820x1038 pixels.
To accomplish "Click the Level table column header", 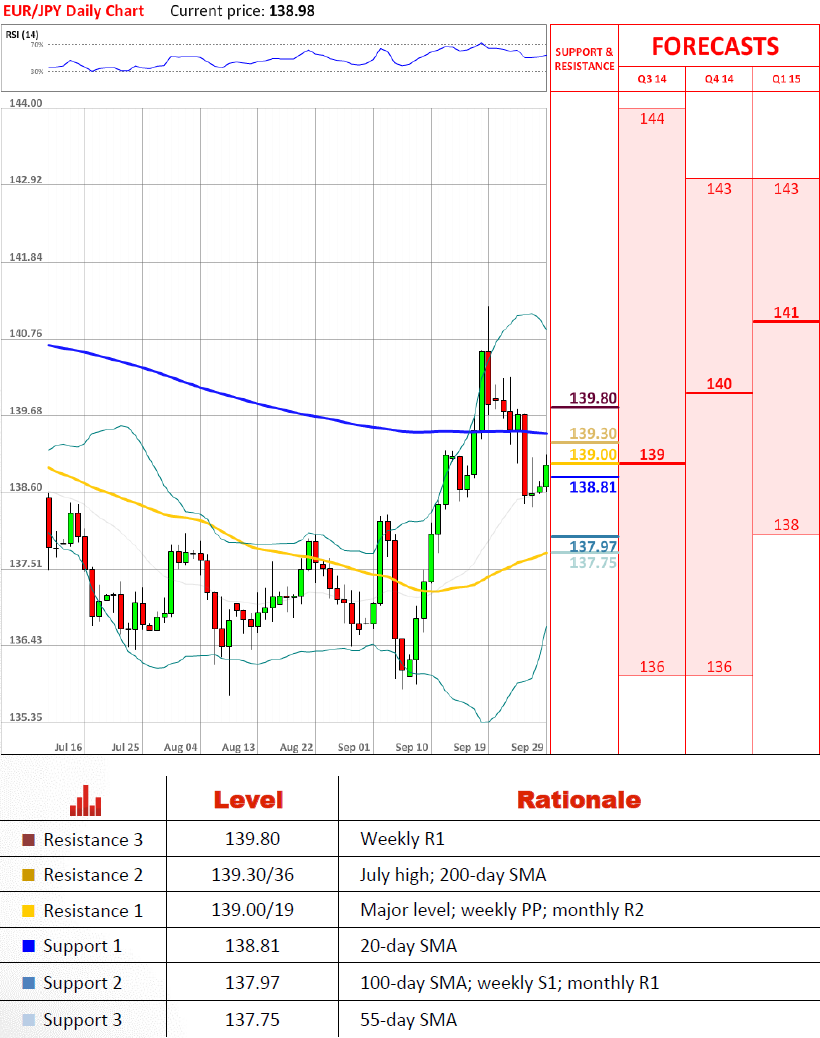I will 248,800.
